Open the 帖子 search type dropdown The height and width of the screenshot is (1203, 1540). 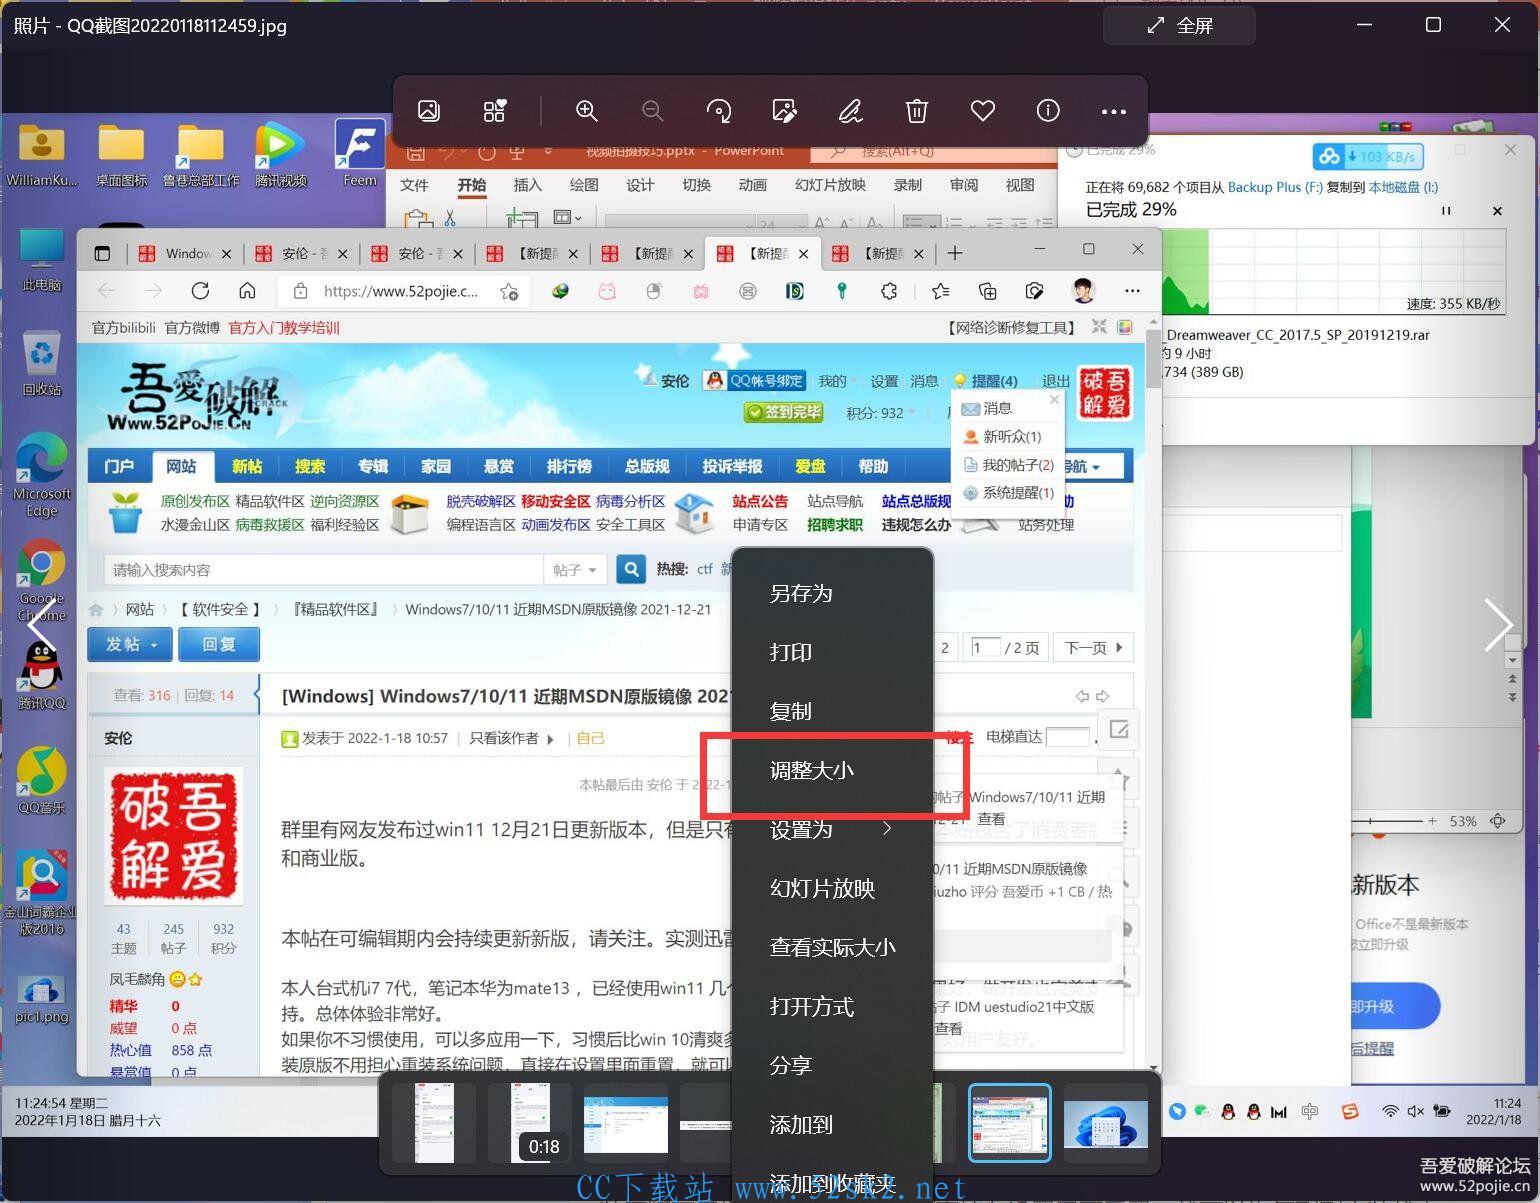pyautogui.click(x=575, y=569)
